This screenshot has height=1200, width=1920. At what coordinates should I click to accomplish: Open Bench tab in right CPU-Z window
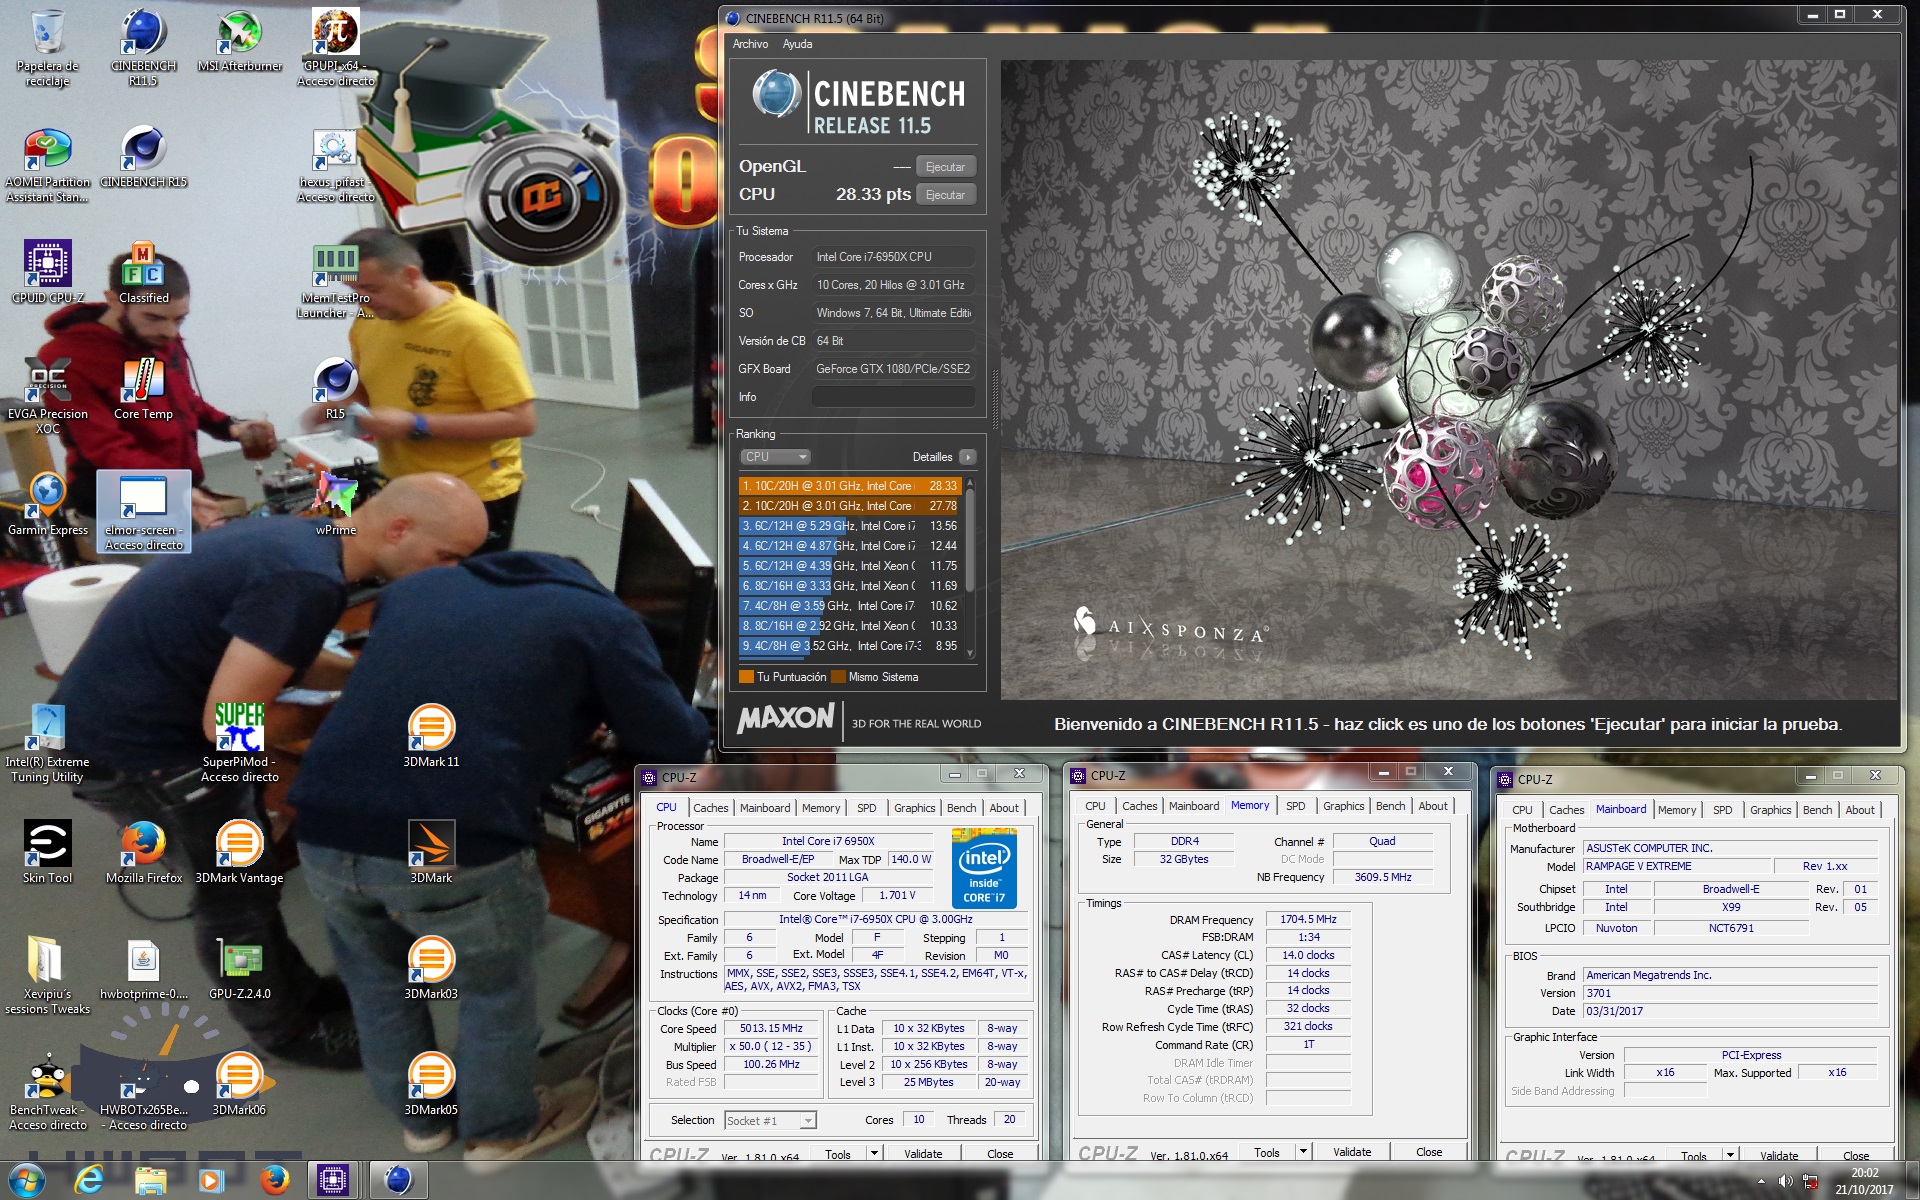point(1817,810)
